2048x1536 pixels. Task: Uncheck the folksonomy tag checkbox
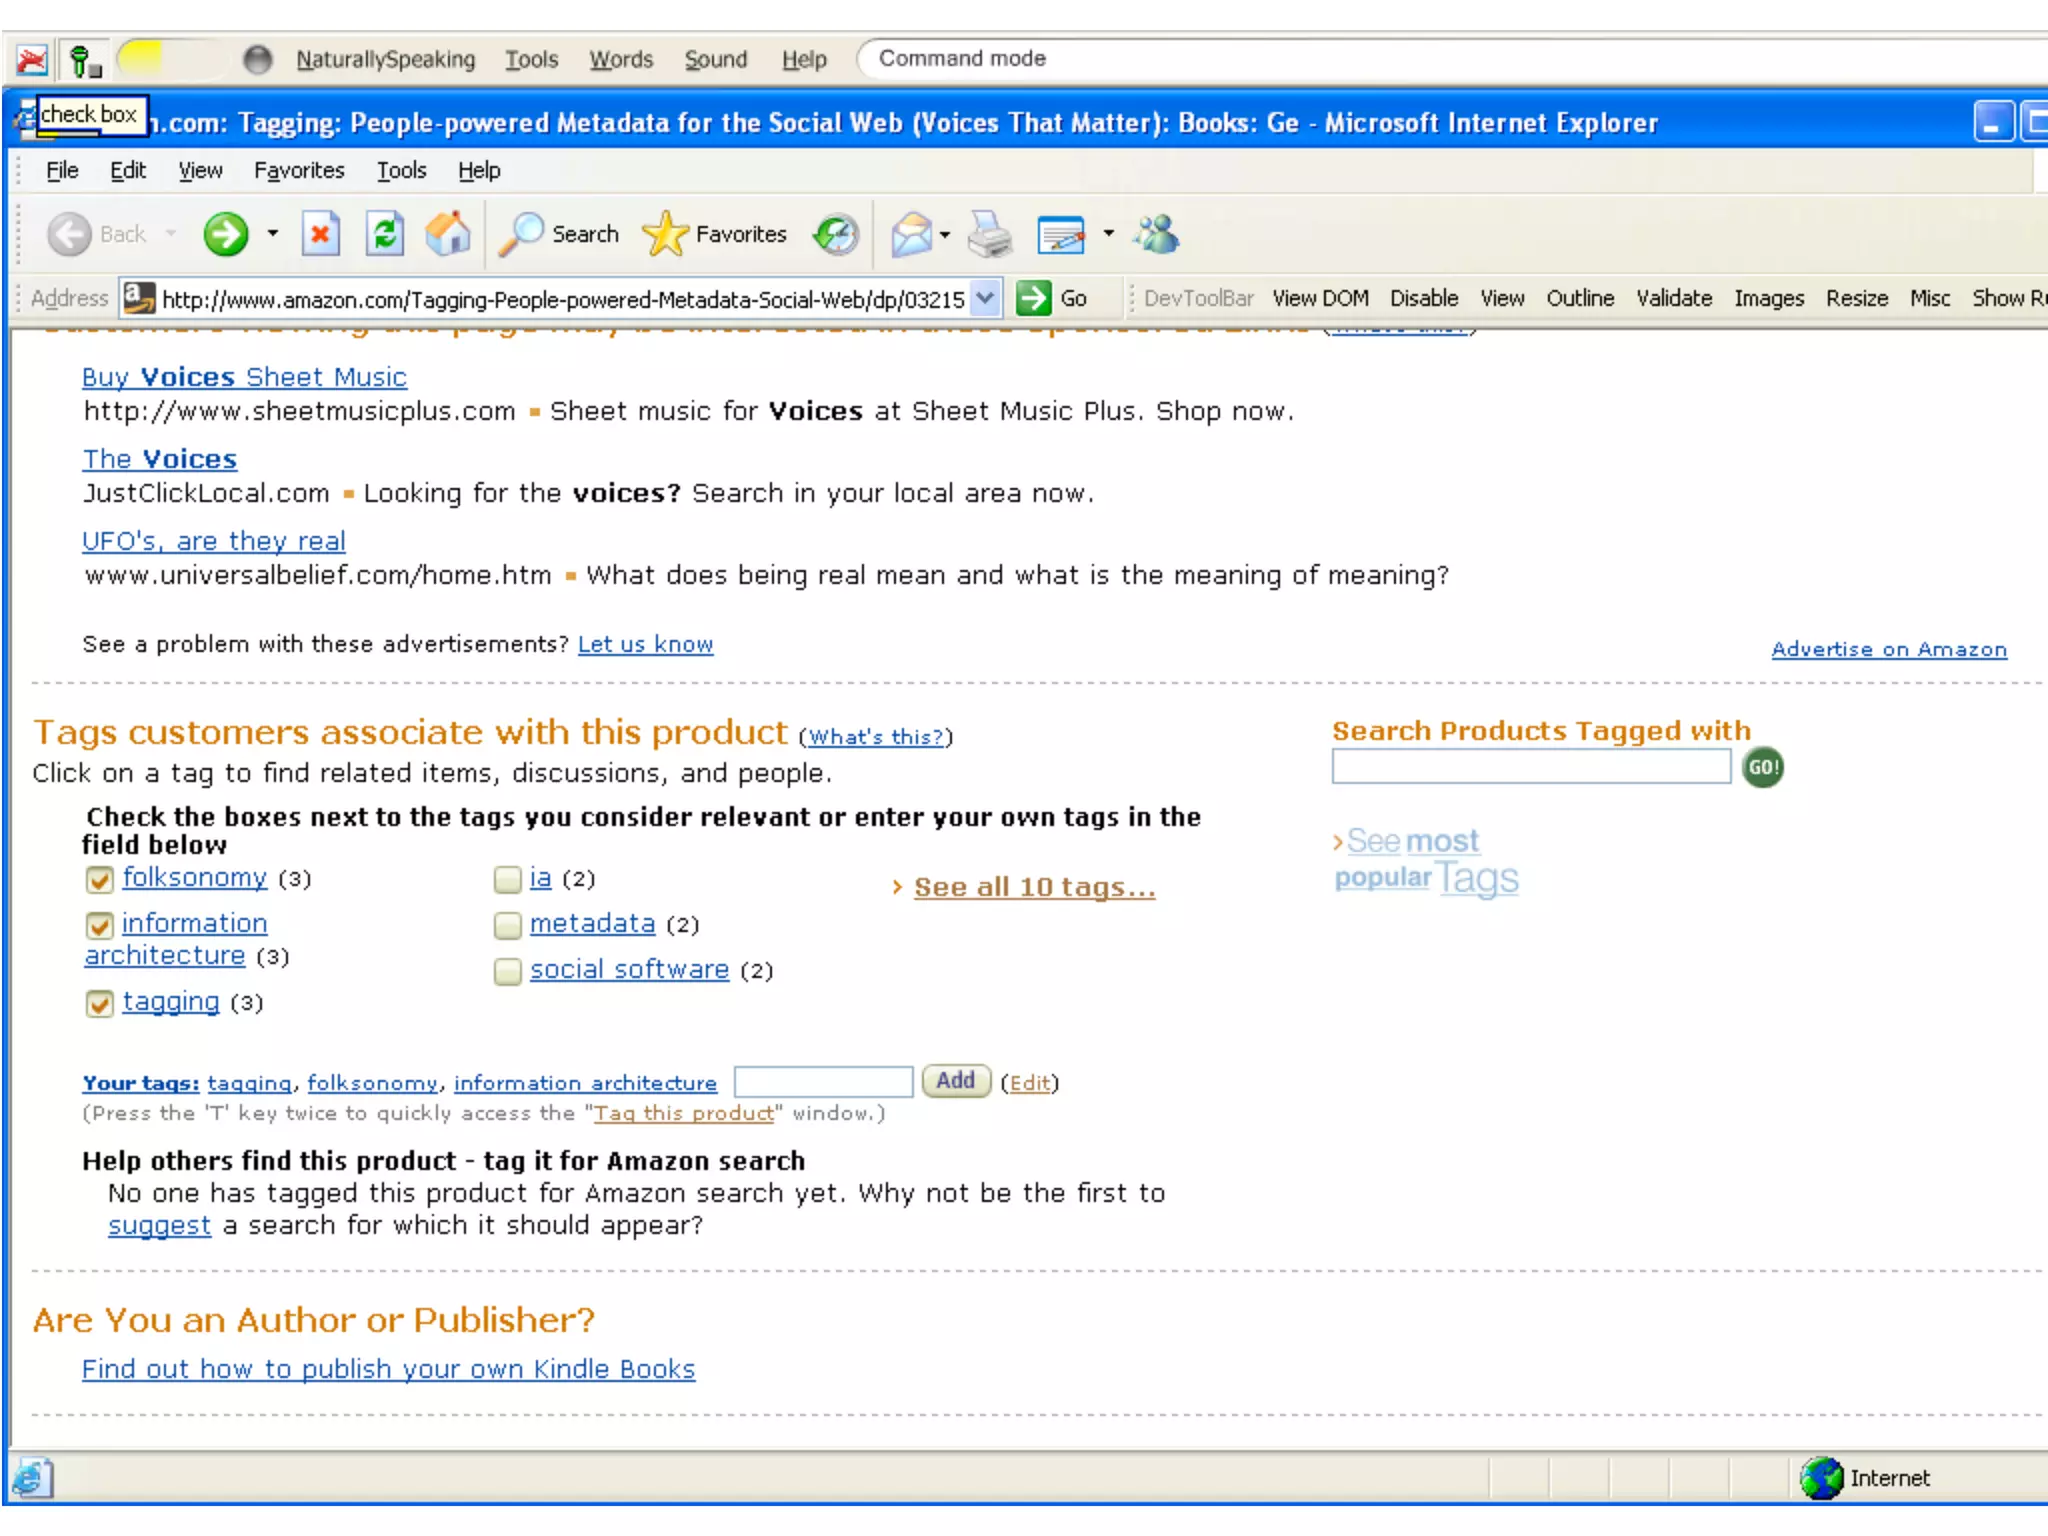(99, 879)
